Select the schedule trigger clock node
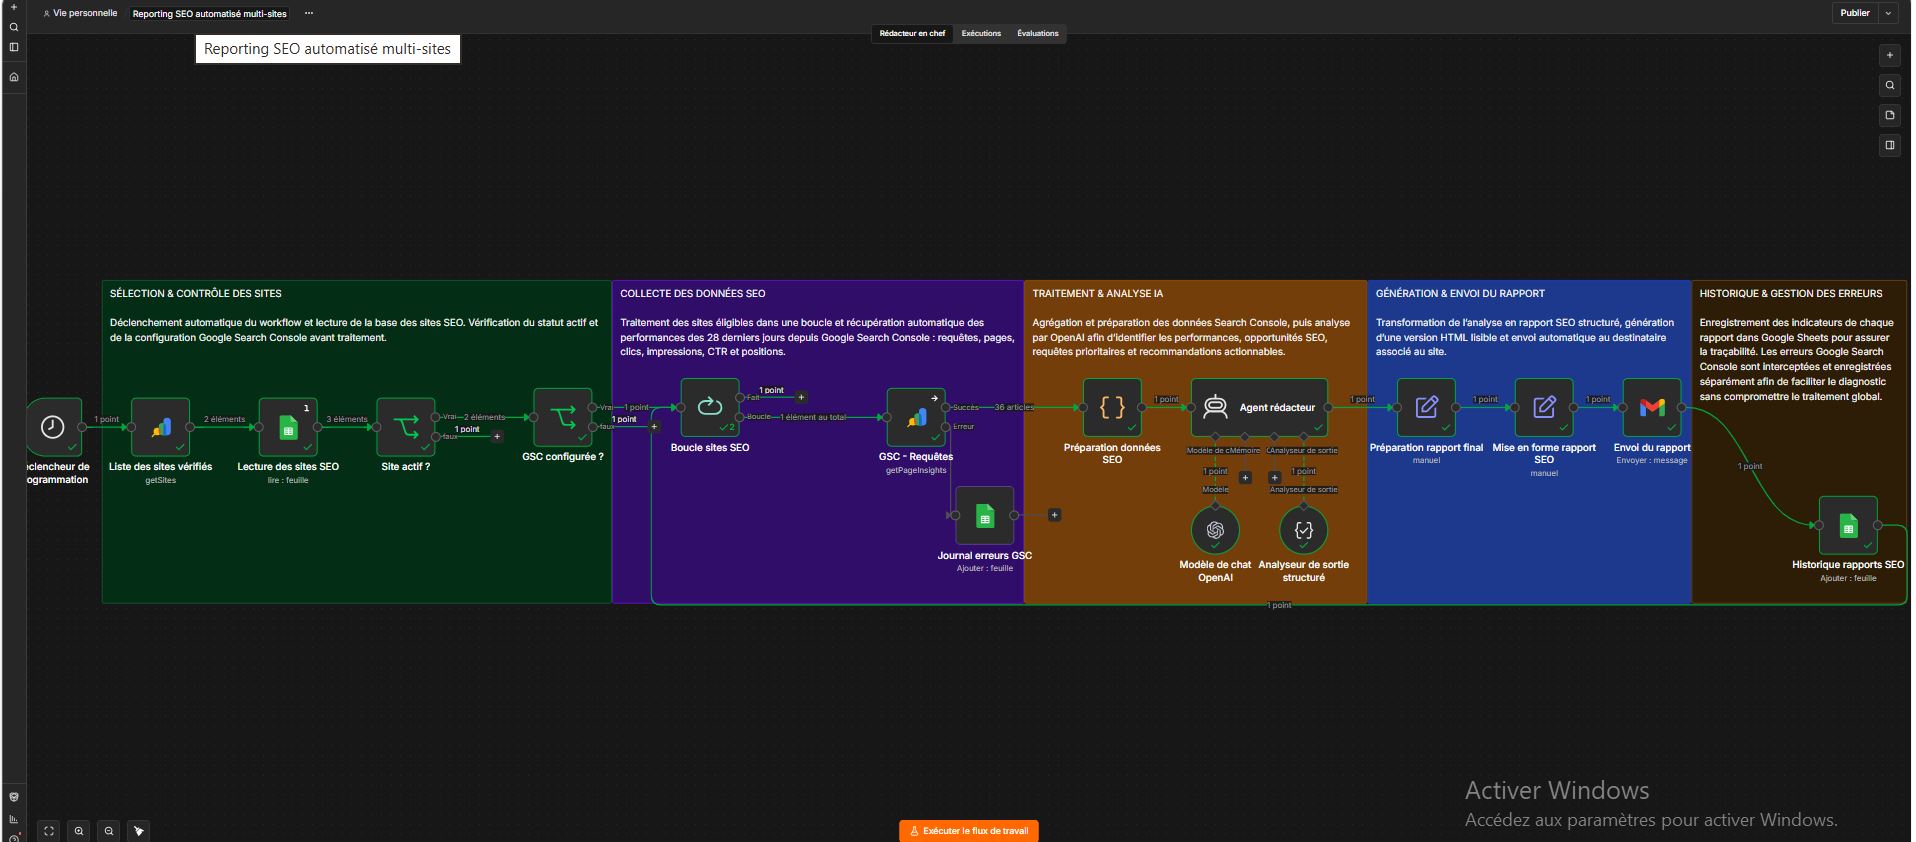Image resolution: width=1916 pixels, height=842 pixels. pos(53,427)
